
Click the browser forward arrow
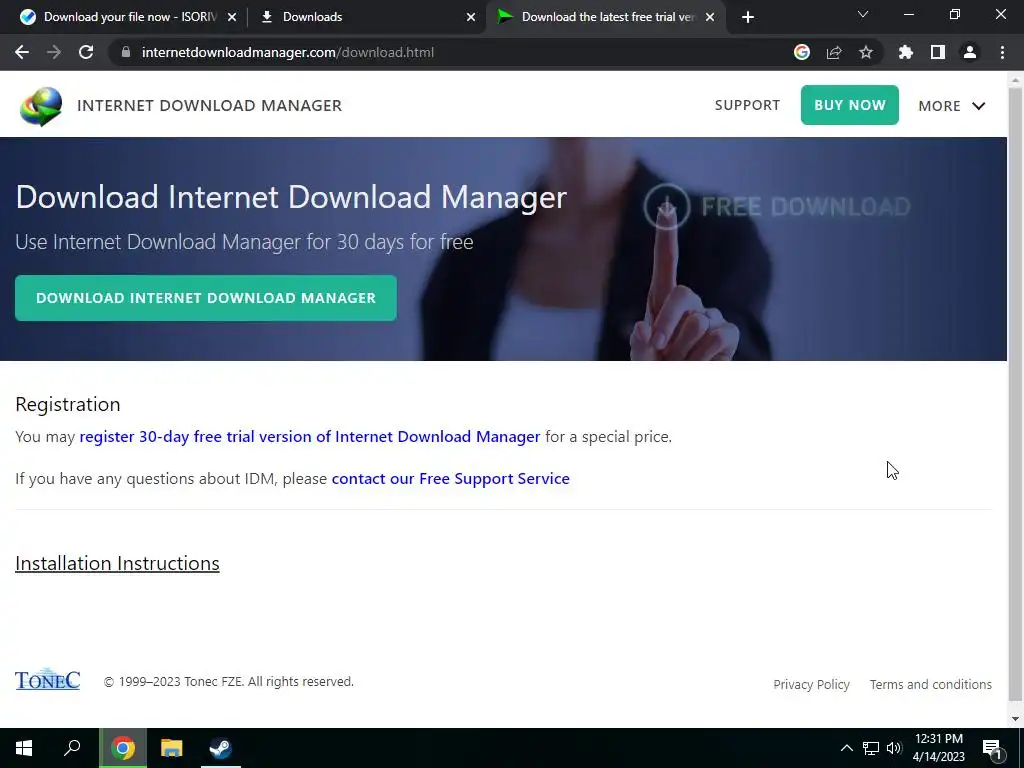[x=54, y=52]
